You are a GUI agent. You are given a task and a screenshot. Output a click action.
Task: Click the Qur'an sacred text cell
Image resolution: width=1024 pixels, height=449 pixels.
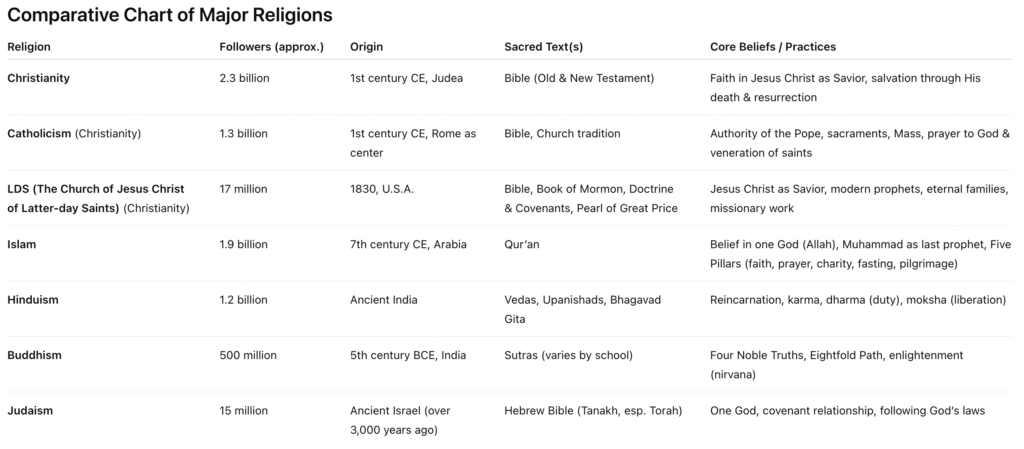521,245
